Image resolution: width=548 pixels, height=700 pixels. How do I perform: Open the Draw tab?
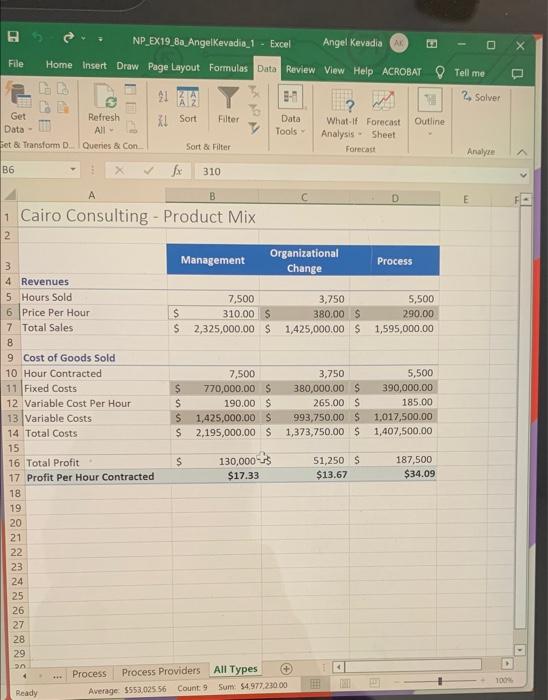point(127,66)
